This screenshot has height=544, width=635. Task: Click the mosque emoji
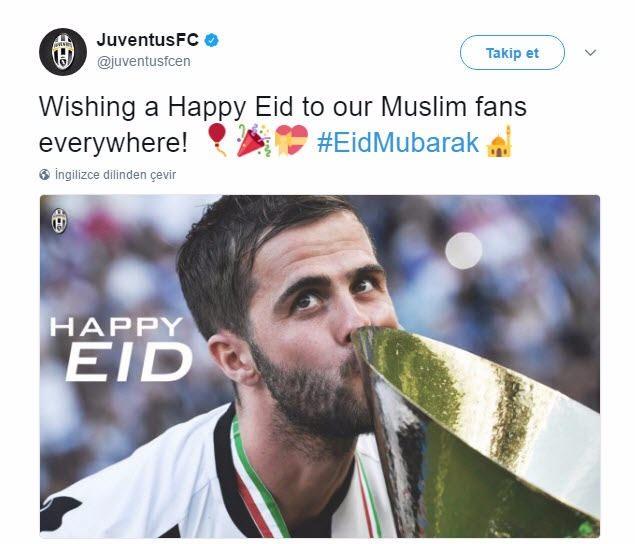click(x=499, y=141)
